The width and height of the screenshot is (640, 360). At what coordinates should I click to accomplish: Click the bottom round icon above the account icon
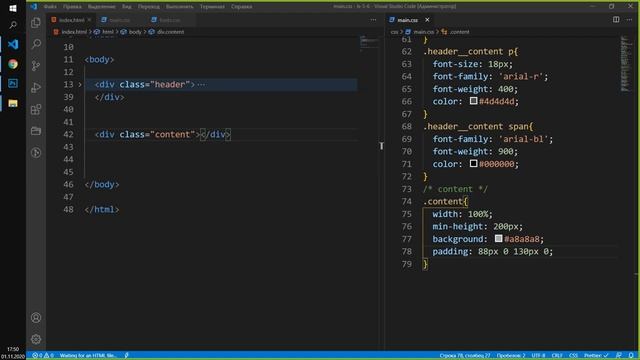point(36,153)
